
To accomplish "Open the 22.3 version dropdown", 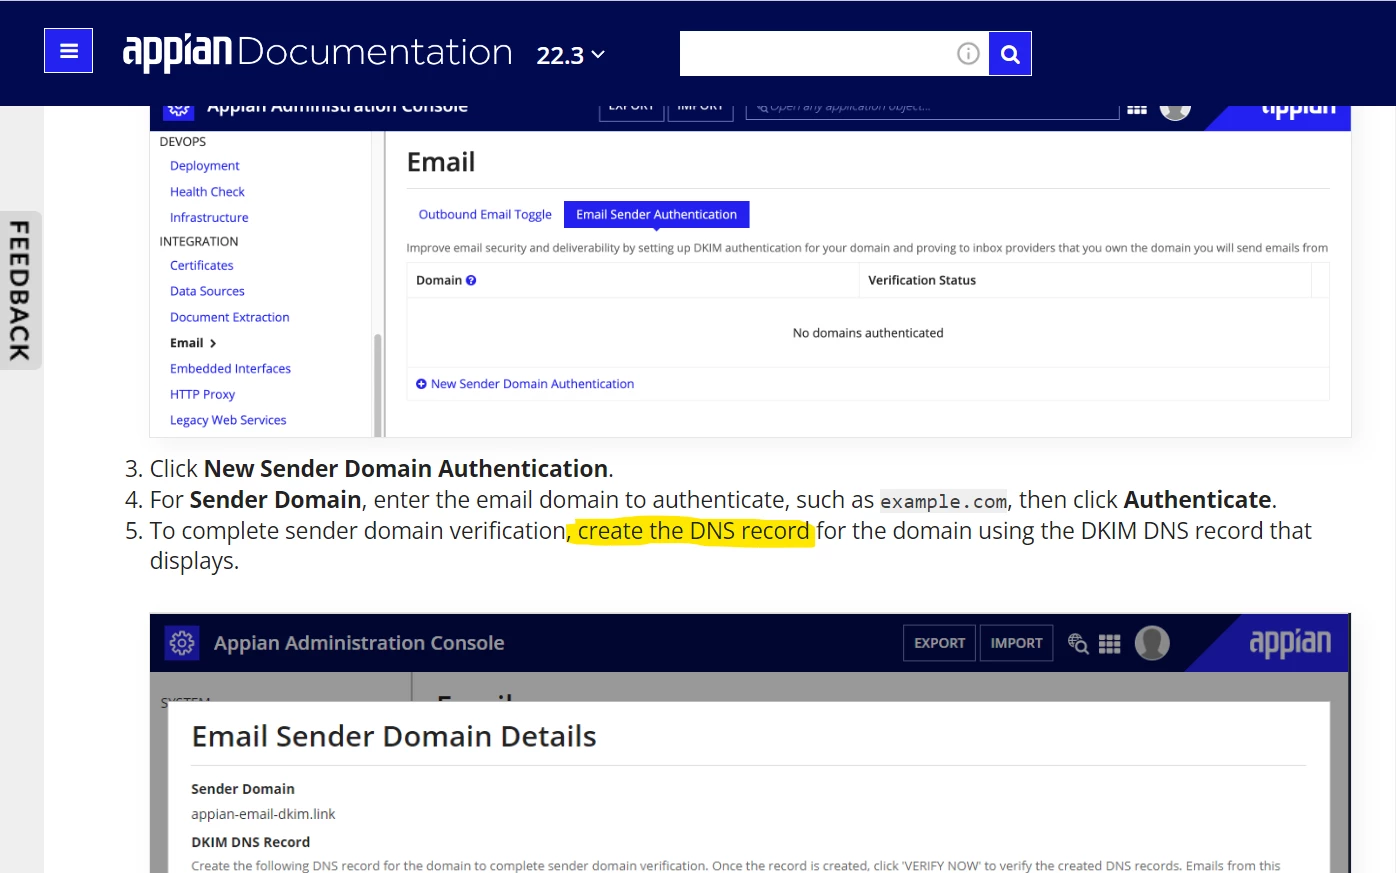I will [570, 55].
